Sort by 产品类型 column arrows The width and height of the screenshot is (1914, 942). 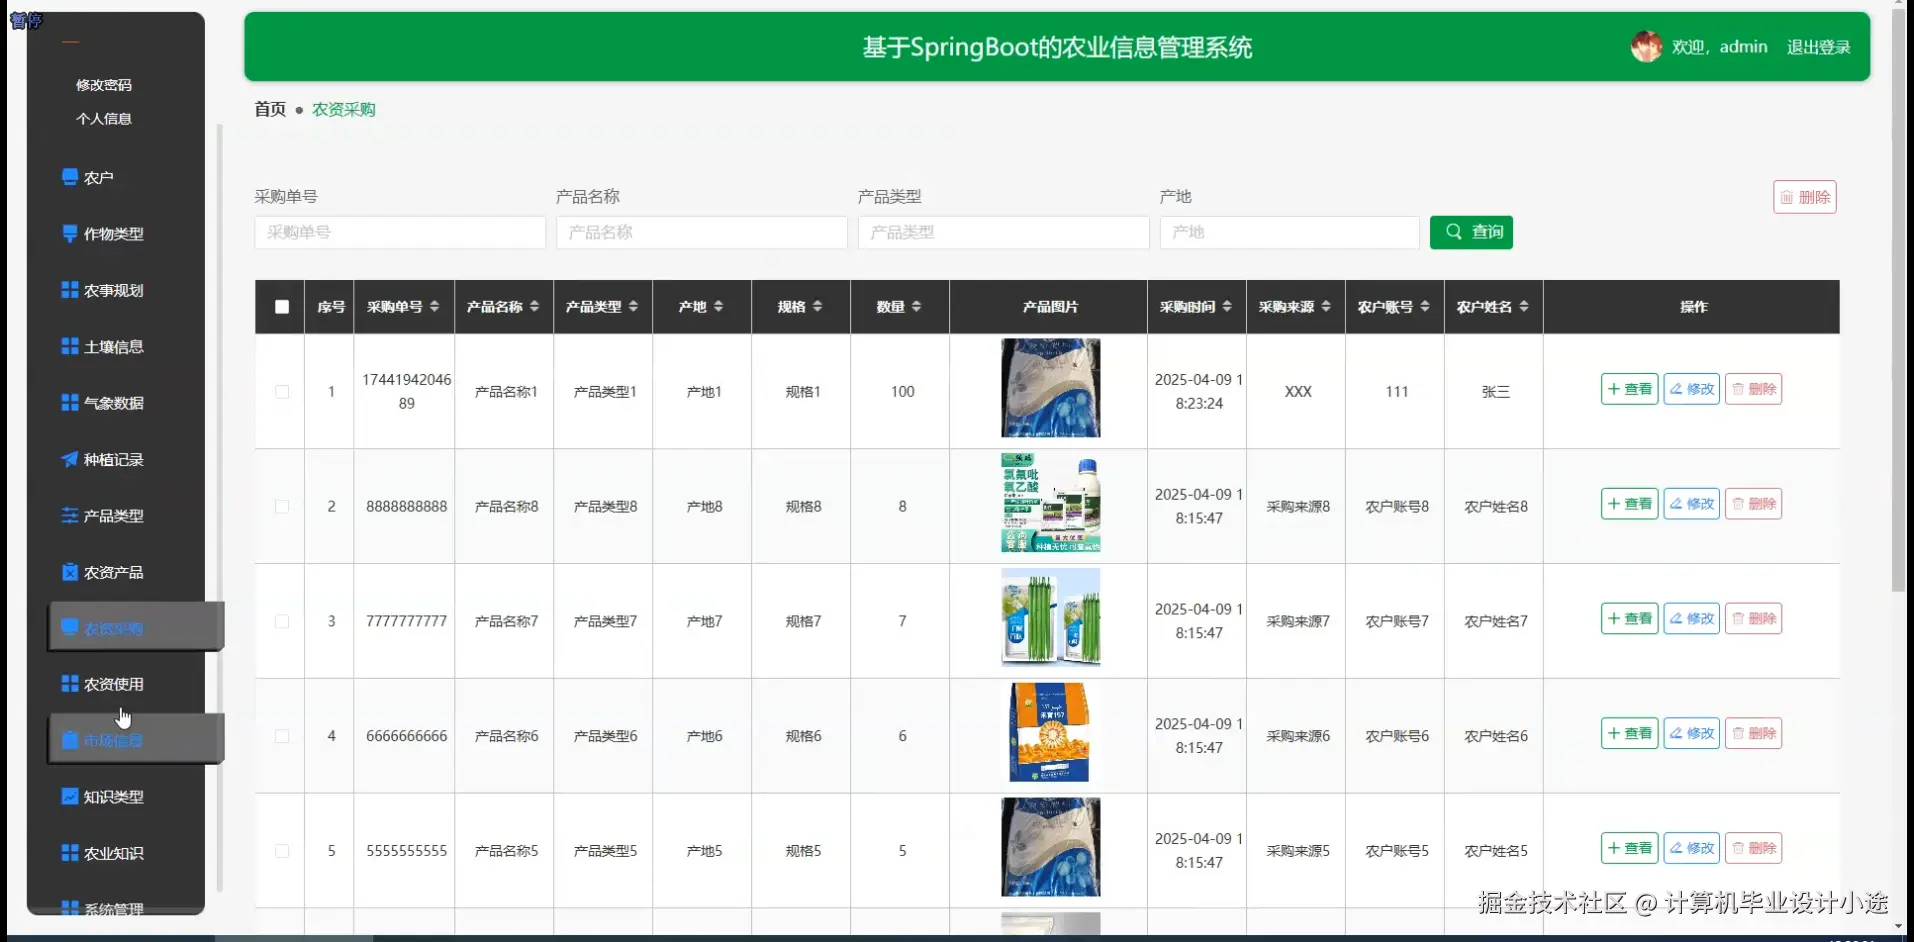coord(633,306)
